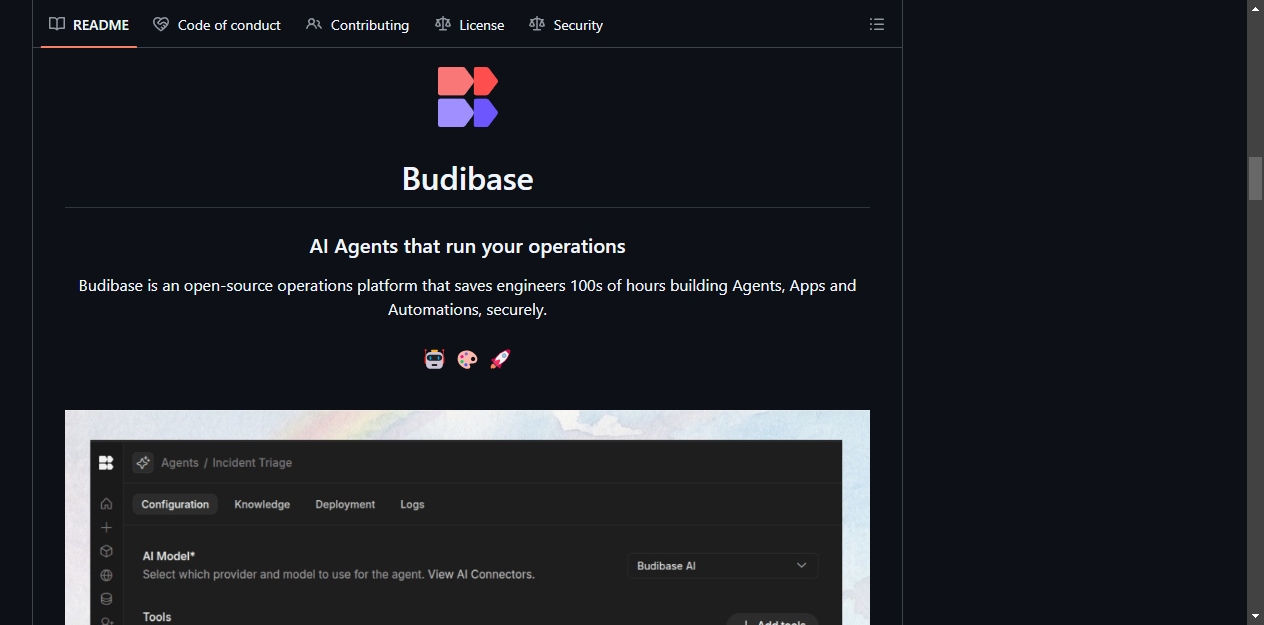Image resolution: width=1264 pixels, height=625 pixels.
Task: Click the License scale icon
Action: [x=443, y=24]
